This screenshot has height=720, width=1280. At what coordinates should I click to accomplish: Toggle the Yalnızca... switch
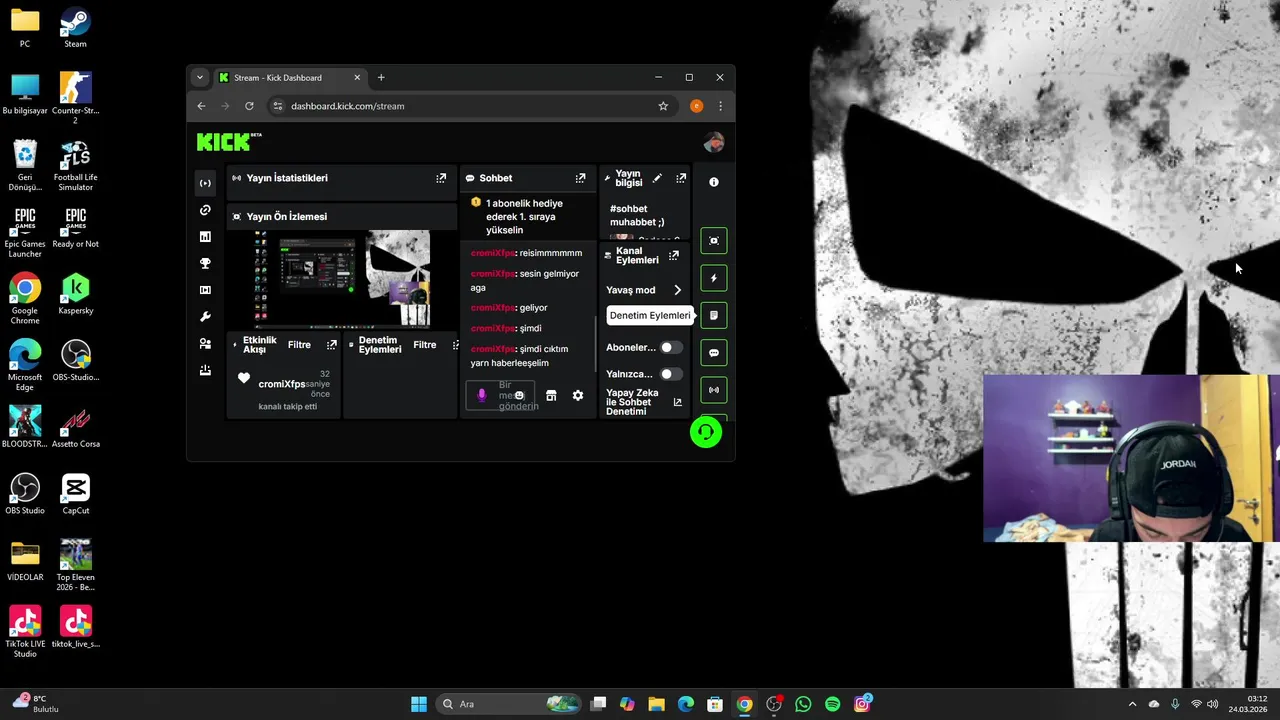point(671,374)
